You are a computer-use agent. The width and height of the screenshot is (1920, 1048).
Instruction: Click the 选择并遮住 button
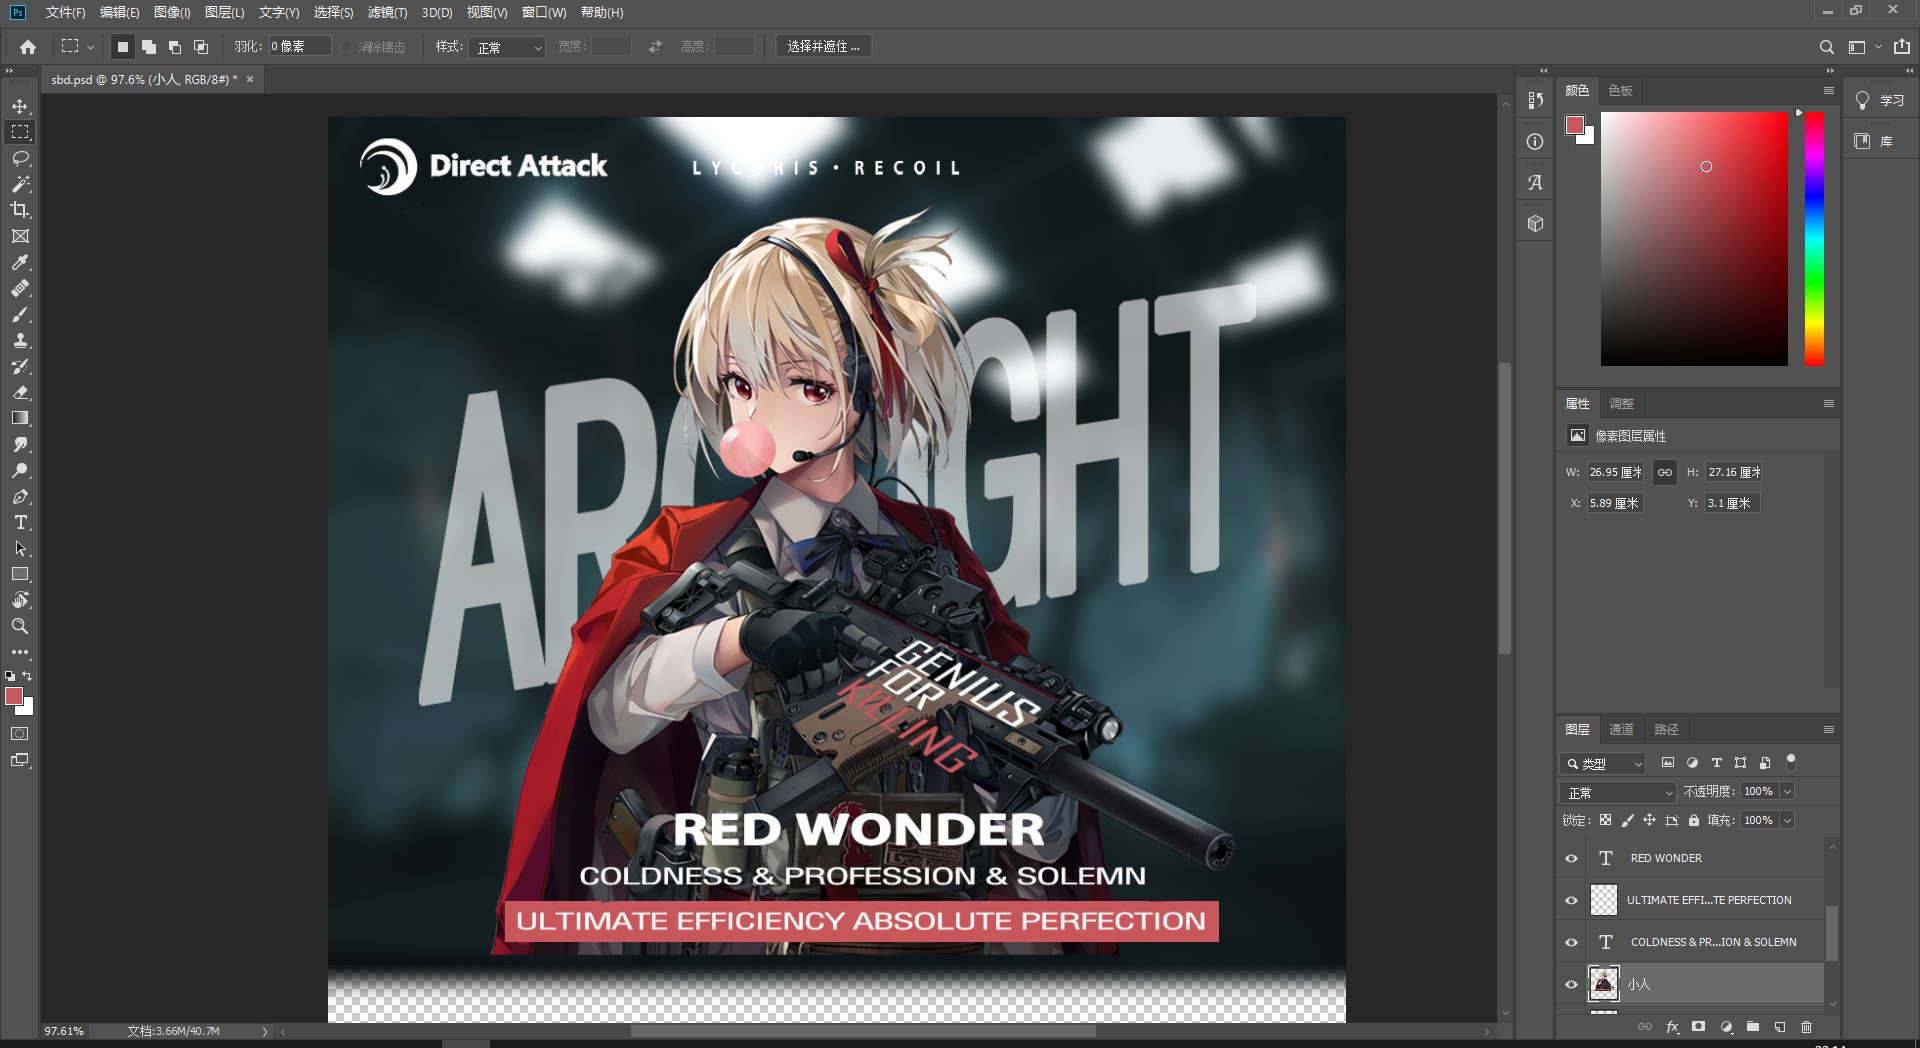tap(823, 47)
